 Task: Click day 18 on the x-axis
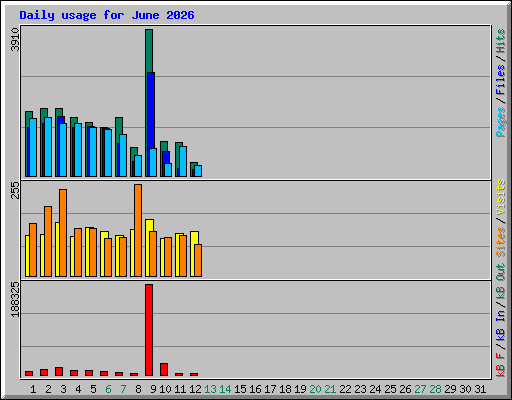pos(285,389)
